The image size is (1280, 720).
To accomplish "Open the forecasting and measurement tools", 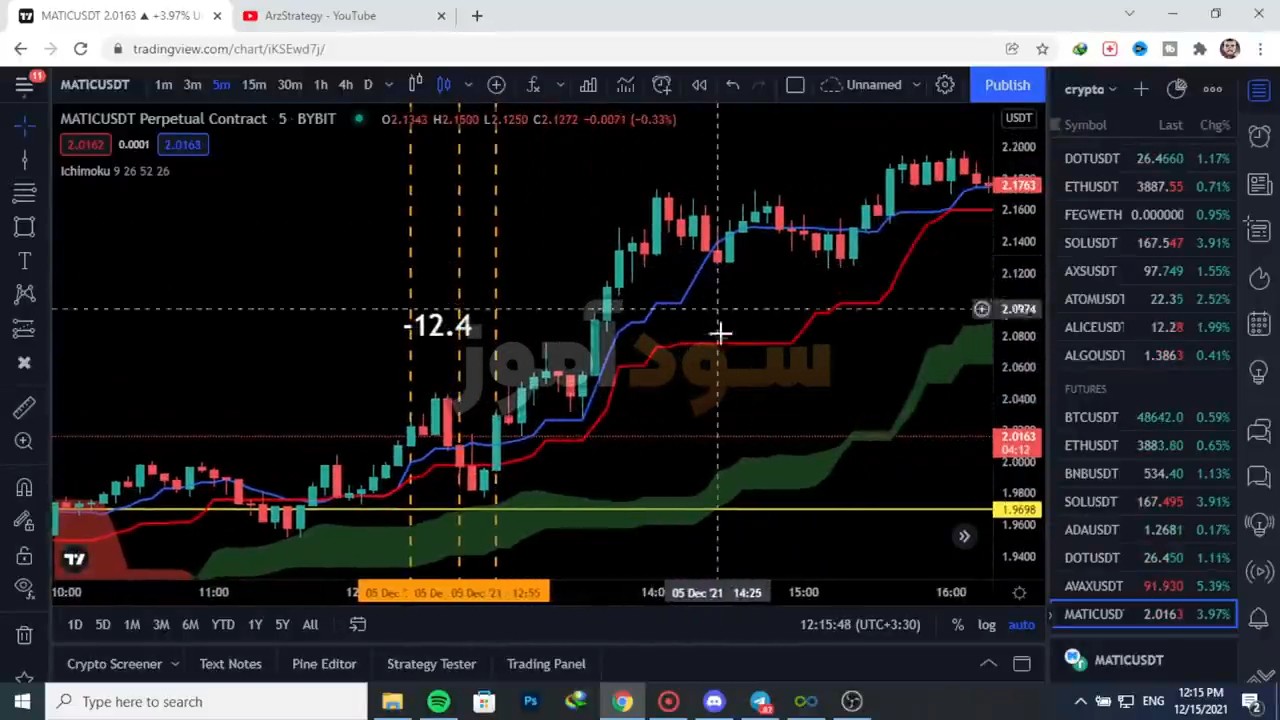I will point(25,328).
